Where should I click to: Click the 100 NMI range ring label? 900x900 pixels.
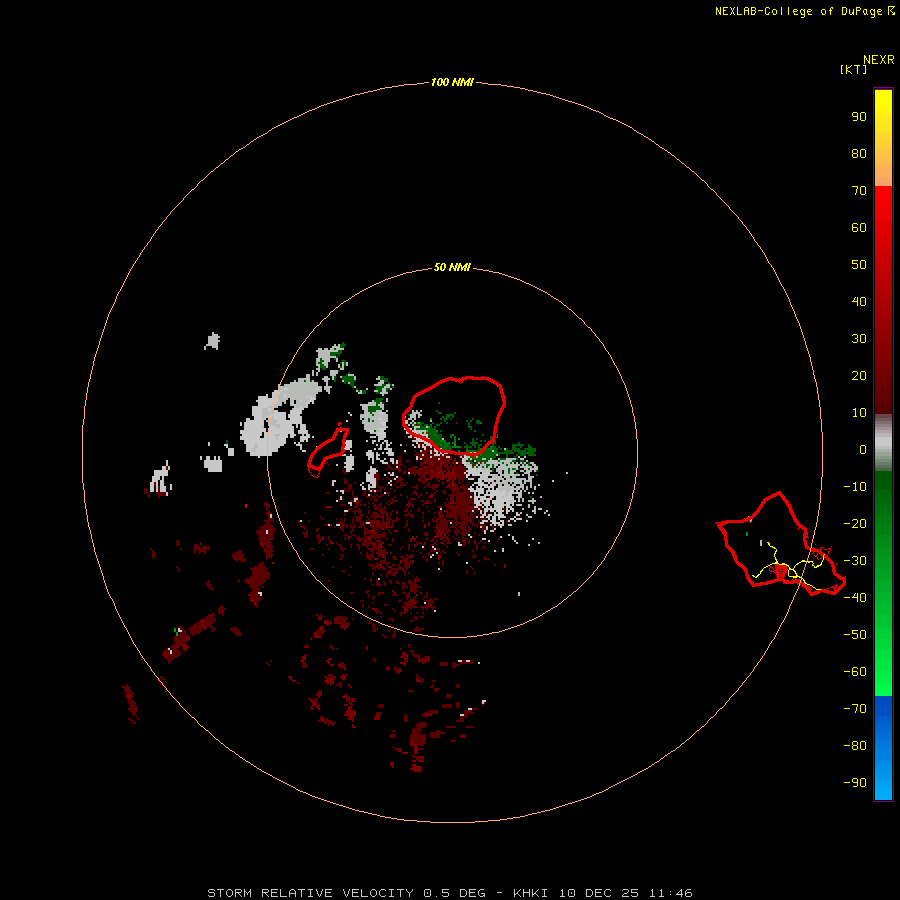point(452,82)
